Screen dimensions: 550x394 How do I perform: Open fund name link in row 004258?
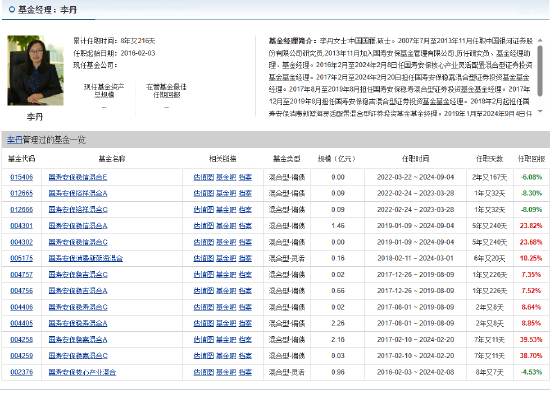pyautogui.click(x=78, y=340)
